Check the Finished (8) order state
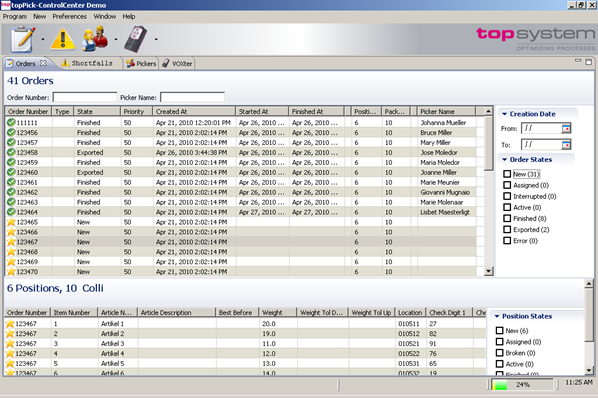 [x=507, y=218]
